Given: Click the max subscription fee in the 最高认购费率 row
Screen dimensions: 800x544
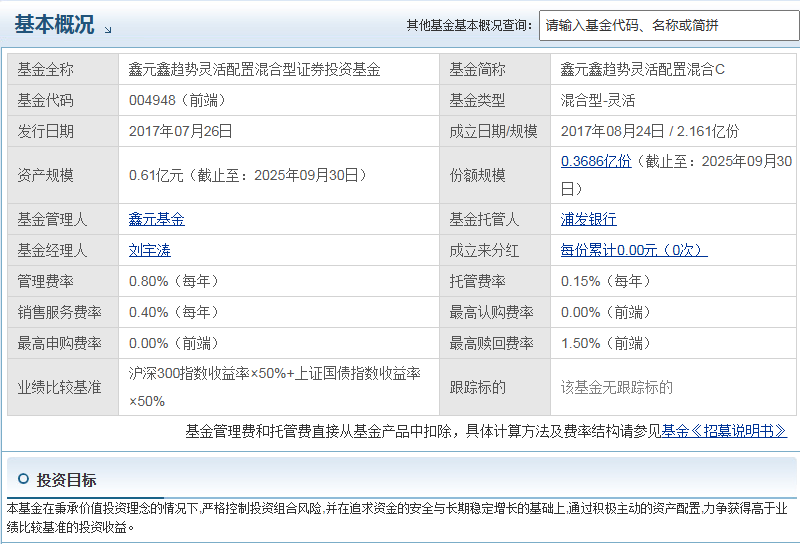Looking at the screenshot, I should pos(606,313).
